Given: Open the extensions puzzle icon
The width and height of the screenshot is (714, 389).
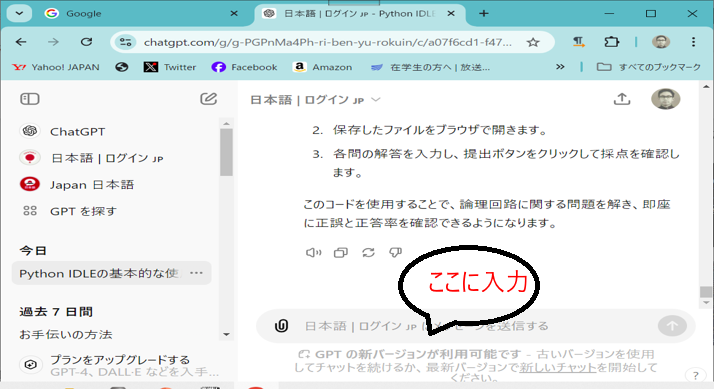Looking at the screenshot, I should point(611,42).
